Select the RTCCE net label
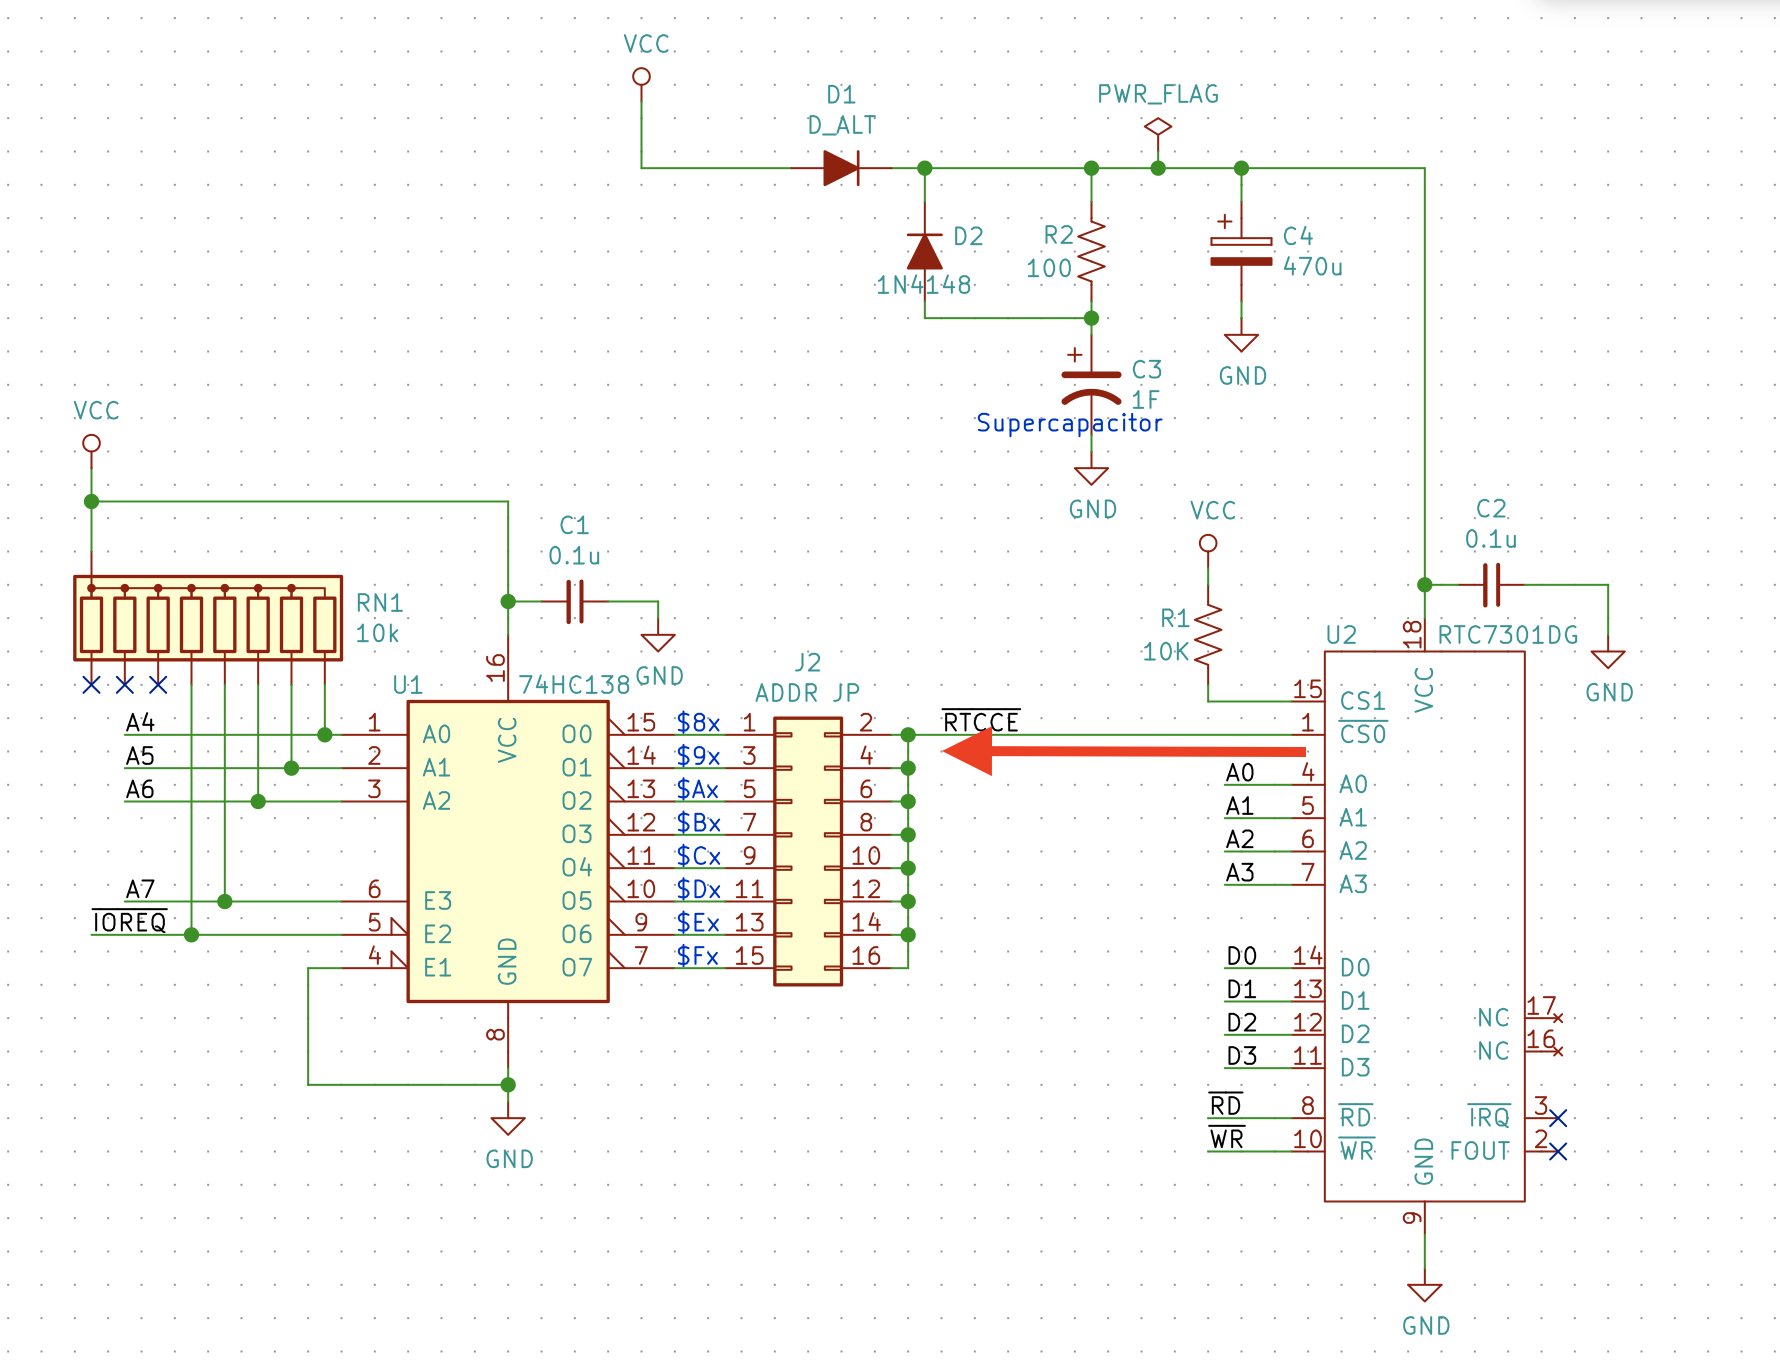Screen dimensions: 1780x1370 (x=981, y=722)
